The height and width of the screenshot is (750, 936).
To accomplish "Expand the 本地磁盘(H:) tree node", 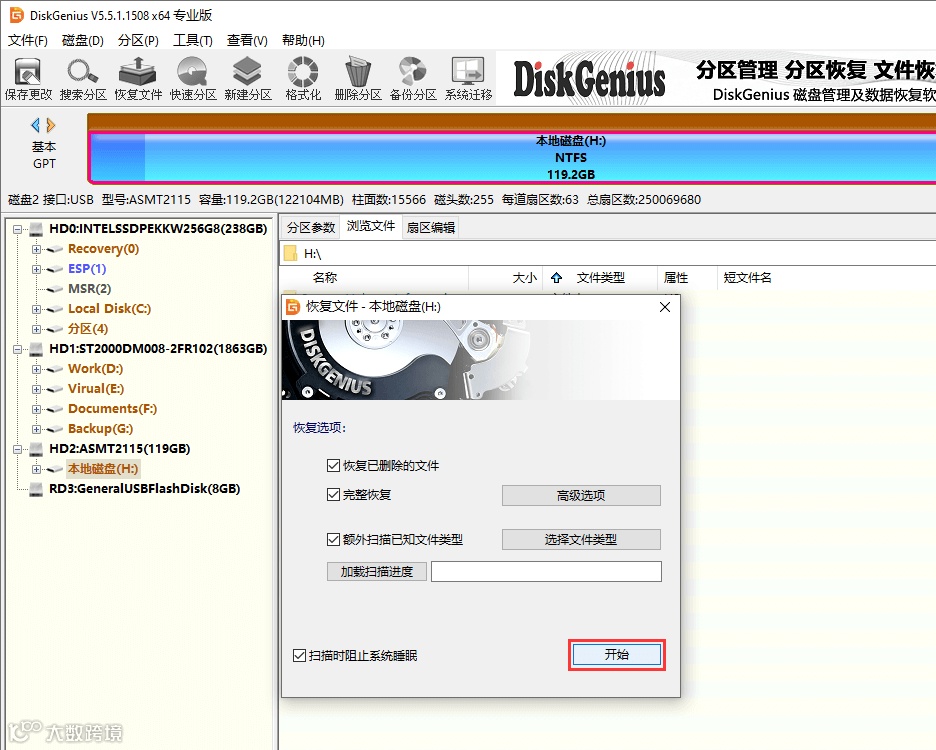I will [36, 469].
